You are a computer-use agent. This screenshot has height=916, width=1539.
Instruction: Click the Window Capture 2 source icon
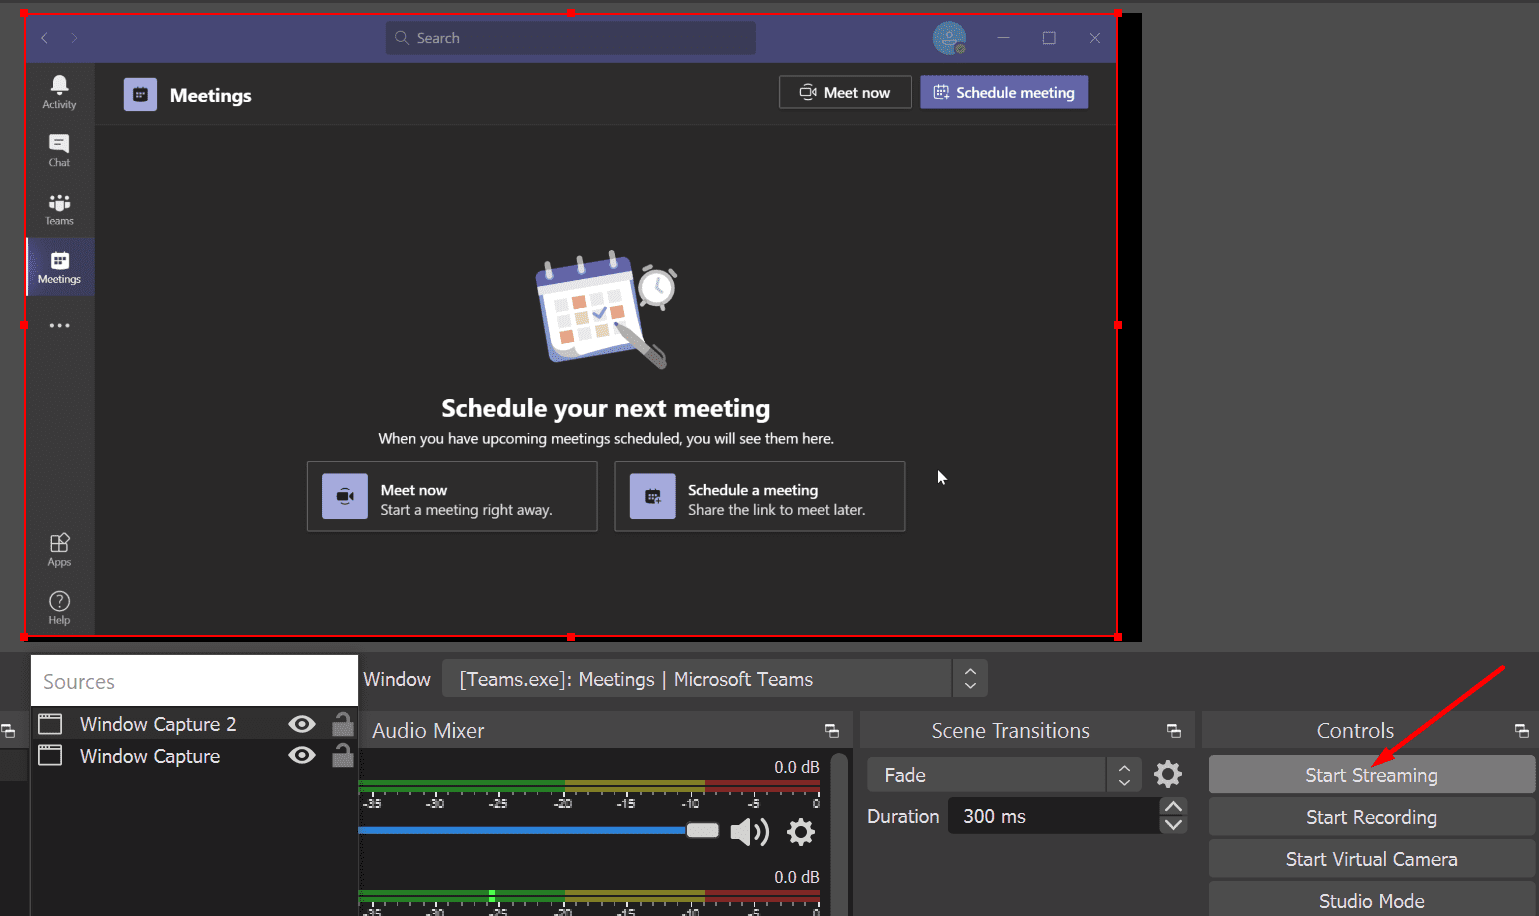50,724
